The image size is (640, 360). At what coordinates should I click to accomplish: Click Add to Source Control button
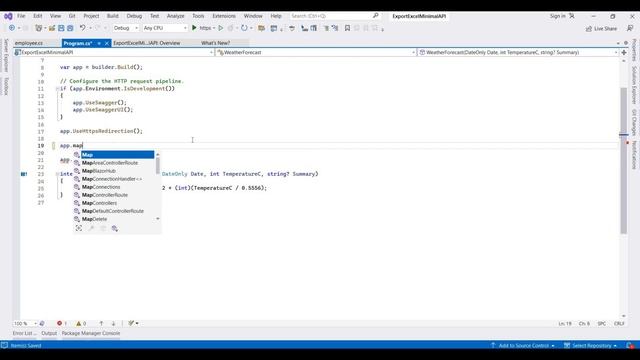(x=522, y=346)
